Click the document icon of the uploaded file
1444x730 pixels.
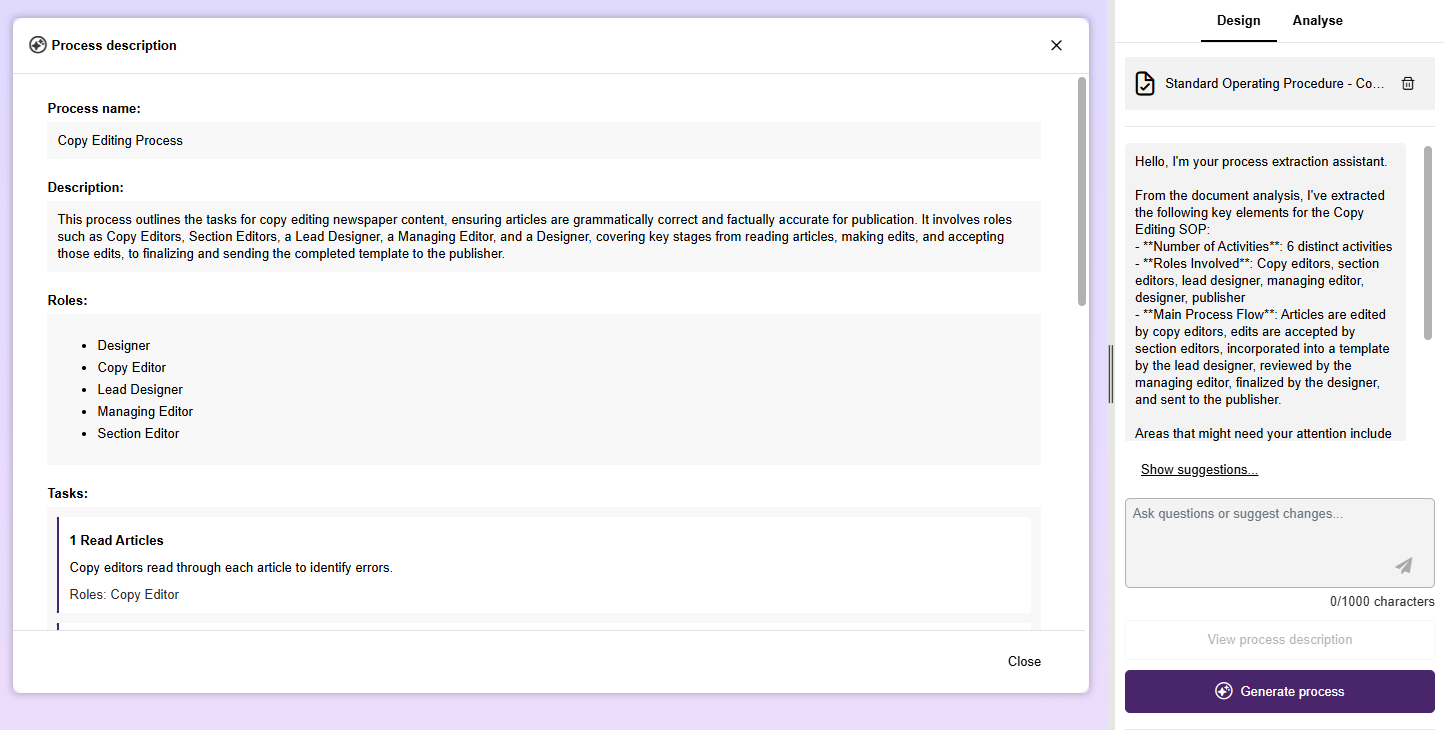(1145, 84)
